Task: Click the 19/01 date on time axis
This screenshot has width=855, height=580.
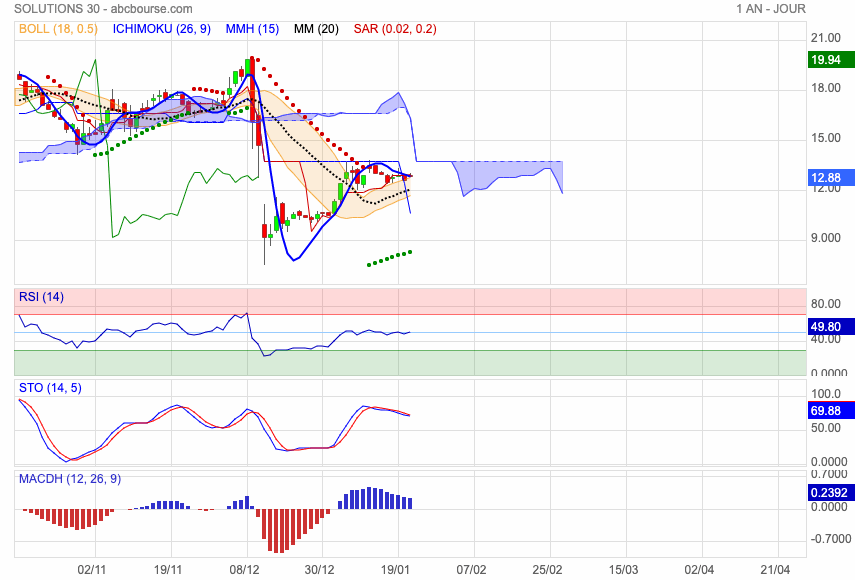Action: [x=395, y=570]
